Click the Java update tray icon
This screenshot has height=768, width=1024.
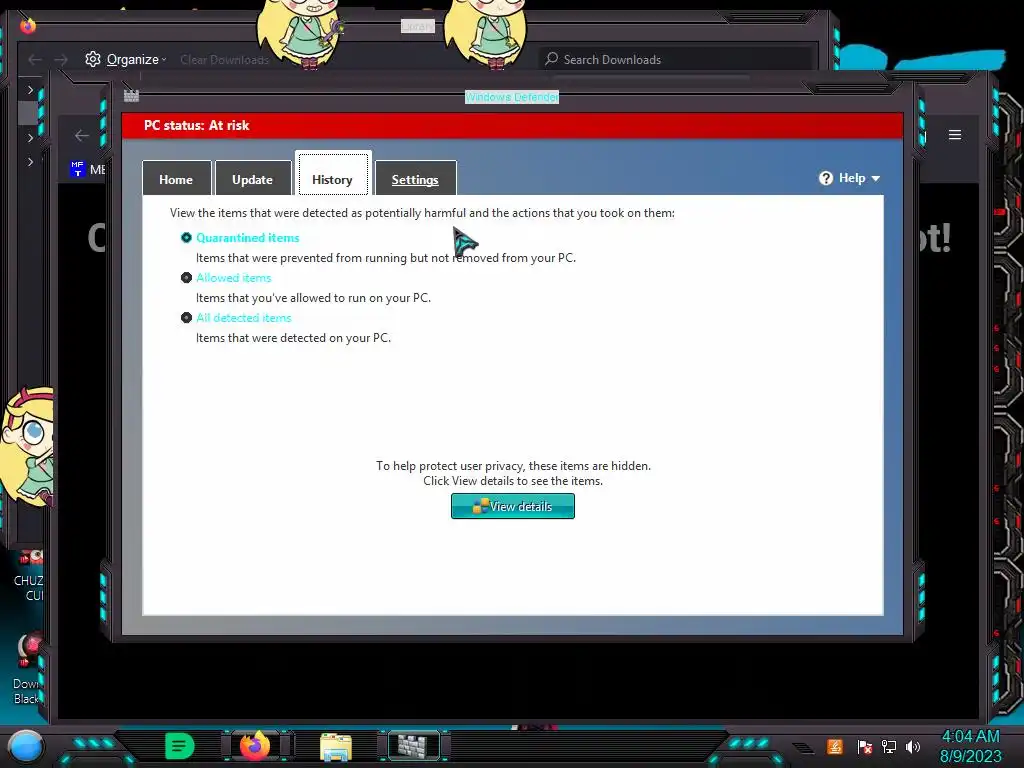tap(835, 746)
